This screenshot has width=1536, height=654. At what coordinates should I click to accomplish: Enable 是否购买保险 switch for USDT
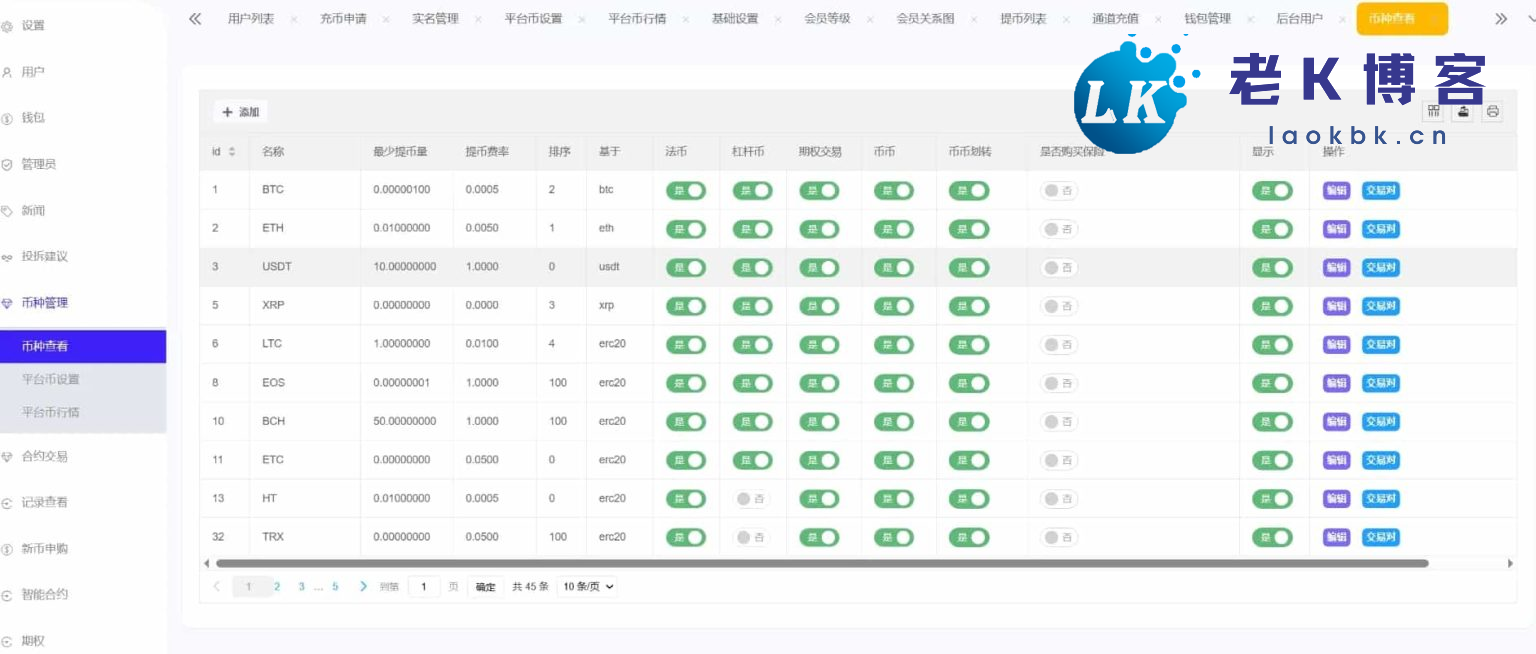1058,268
